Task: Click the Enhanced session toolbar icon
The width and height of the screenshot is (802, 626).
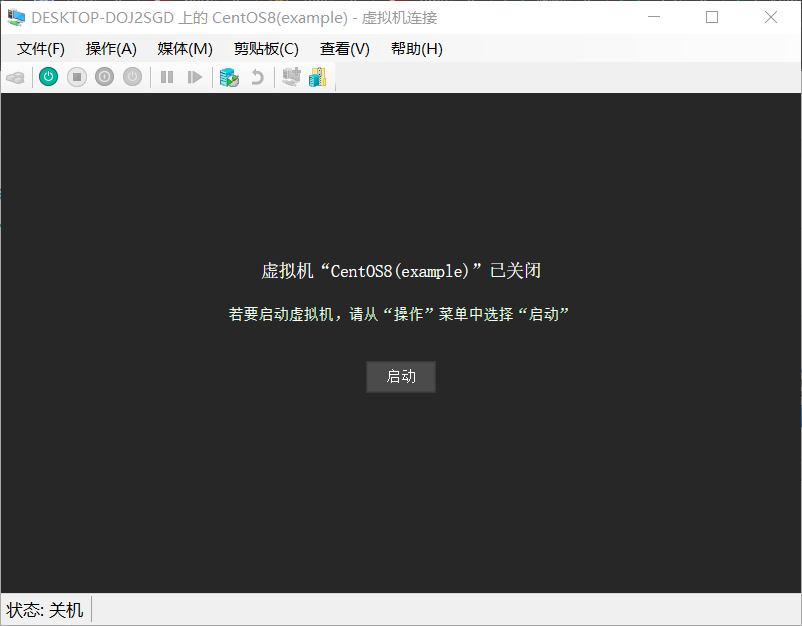Action: (292, 77)
